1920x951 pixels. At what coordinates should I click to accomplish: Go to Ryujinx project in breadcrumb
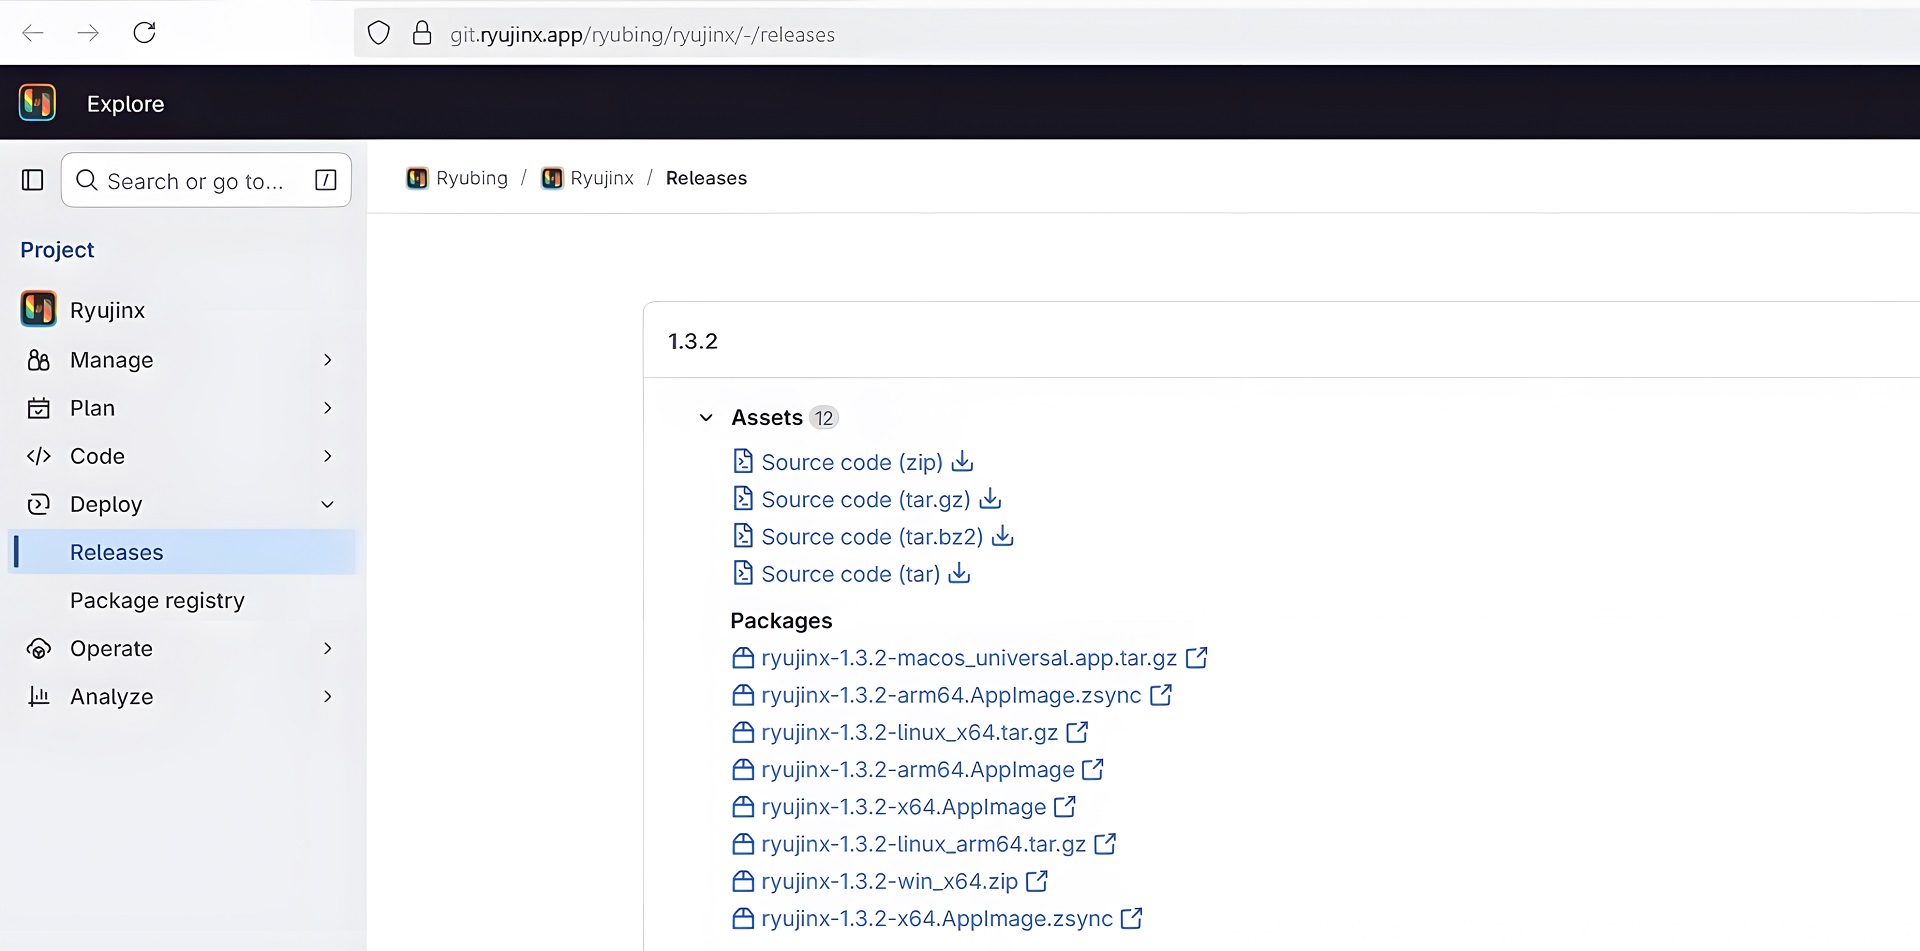click(602, 178)
